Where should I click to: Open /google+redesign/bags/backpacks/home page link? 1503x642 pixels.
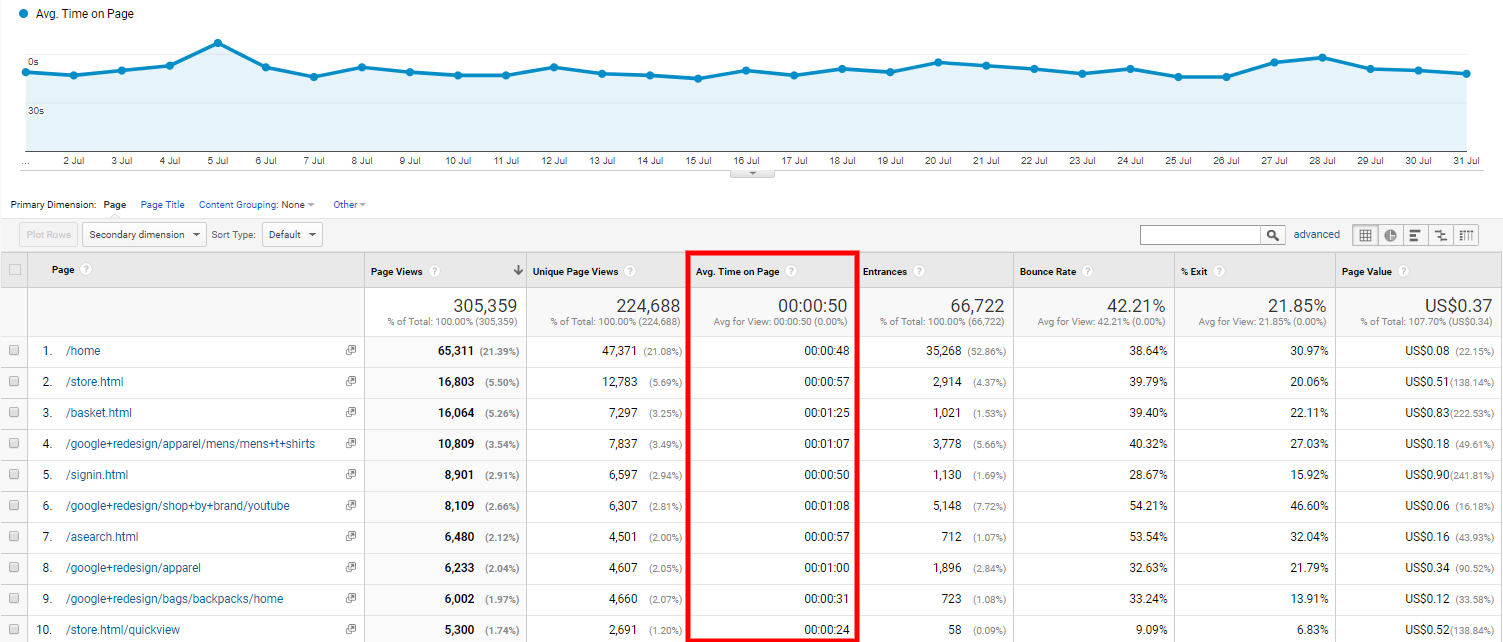tap(175, 599)
